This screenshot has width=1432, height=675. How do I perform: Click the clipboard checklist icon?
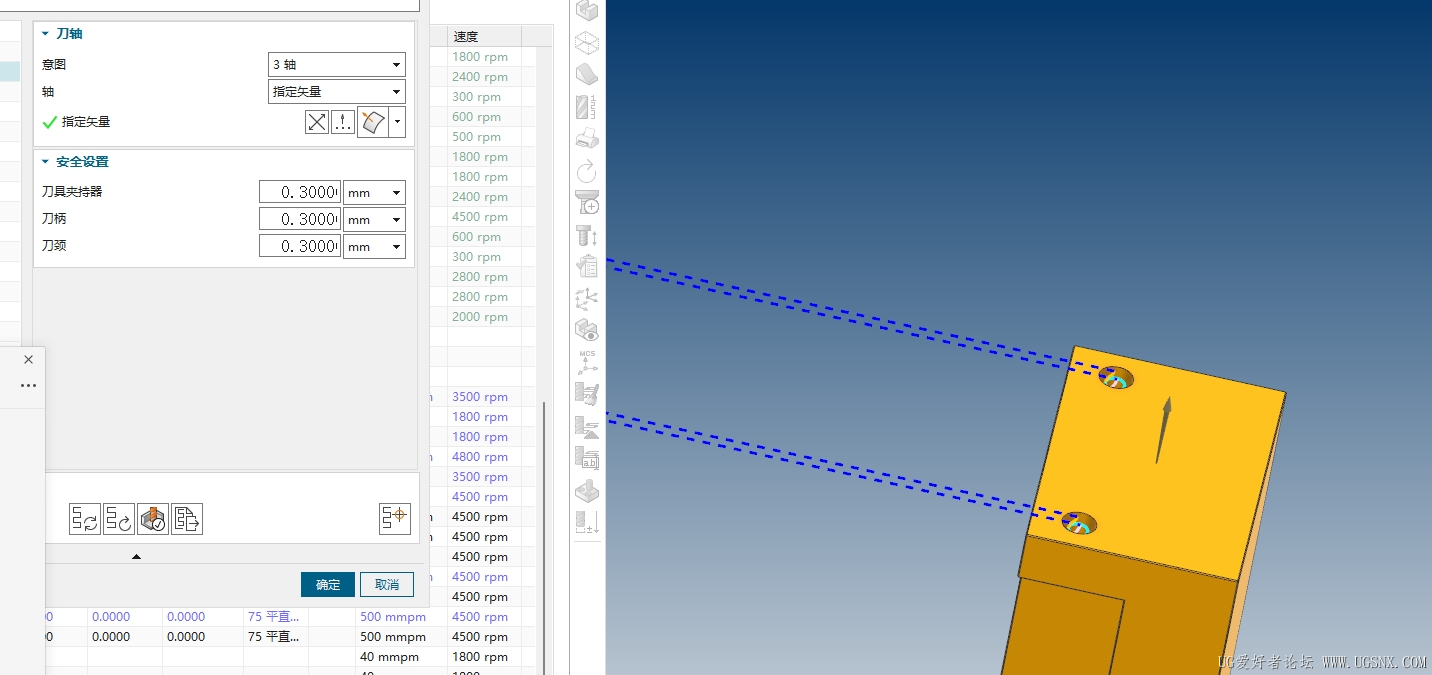click(x=587, y=266)
